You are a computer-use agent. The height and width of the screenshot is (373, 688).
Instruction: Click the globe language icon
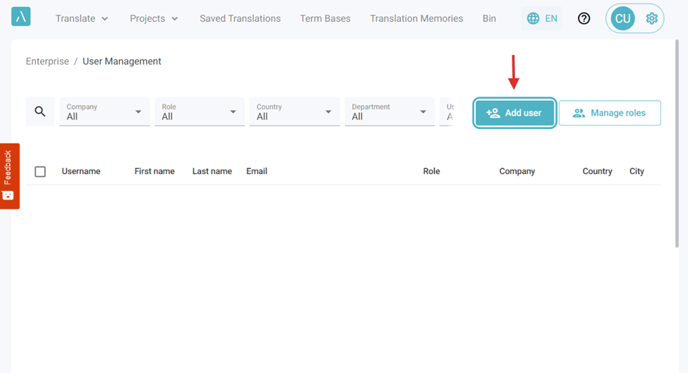pos(533,18)
